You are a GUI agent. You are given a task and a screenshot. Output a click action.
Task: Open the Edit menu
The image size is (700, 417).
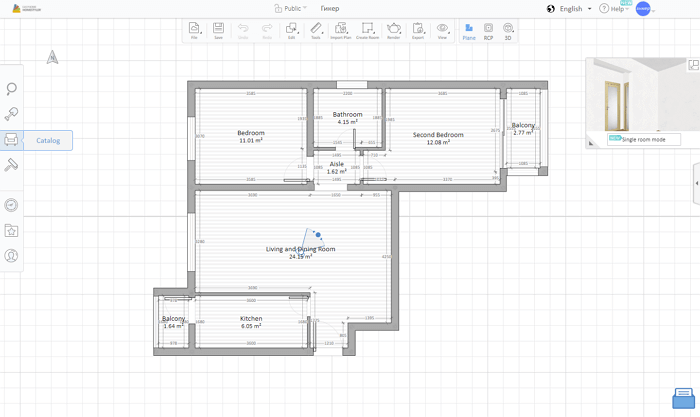click(x=291, y=31)
